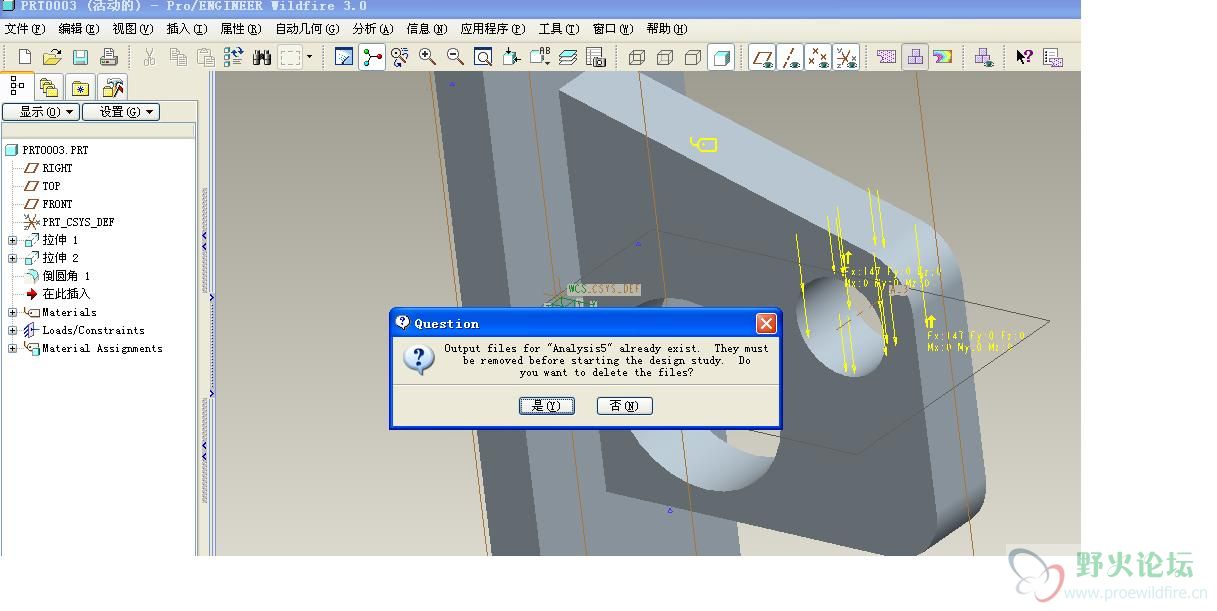Open the 插入(I) menu
The image size is (1217, 611).
(187, 29)
